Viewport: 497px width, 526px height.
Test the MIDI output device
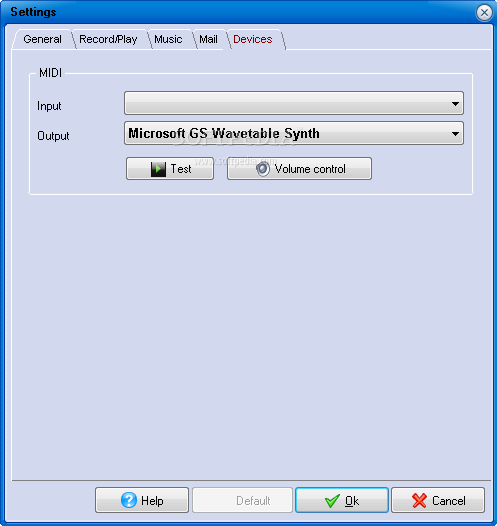pos(170,168)
